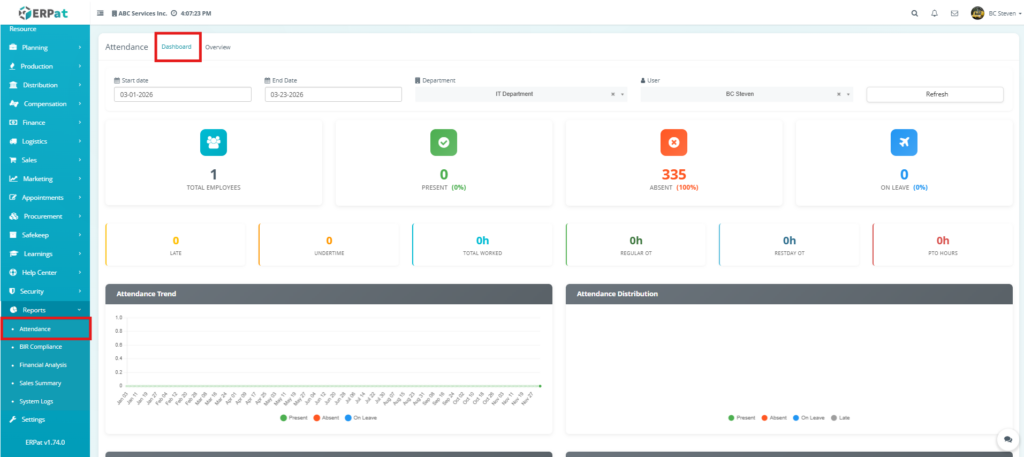Switch to the Overview tab
The image size is (1024, 457).
pos(217,47)
